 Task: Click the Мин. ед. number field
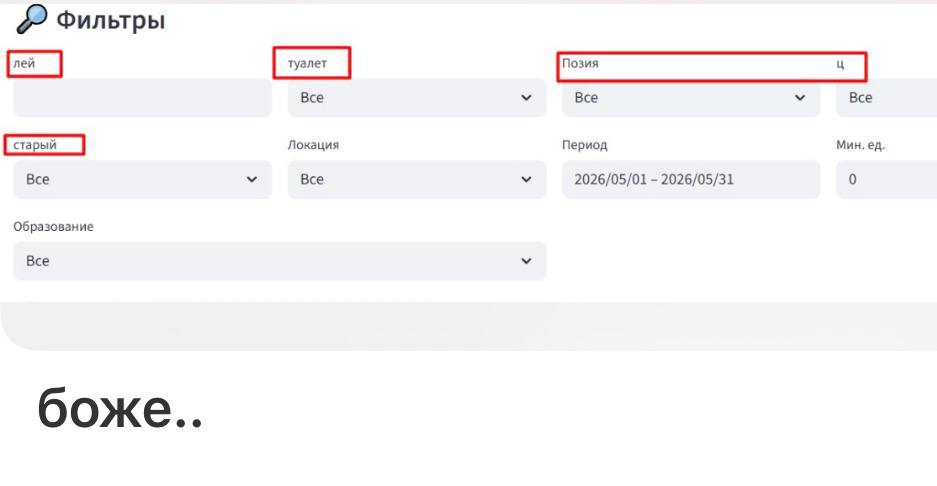pos(886,179)
